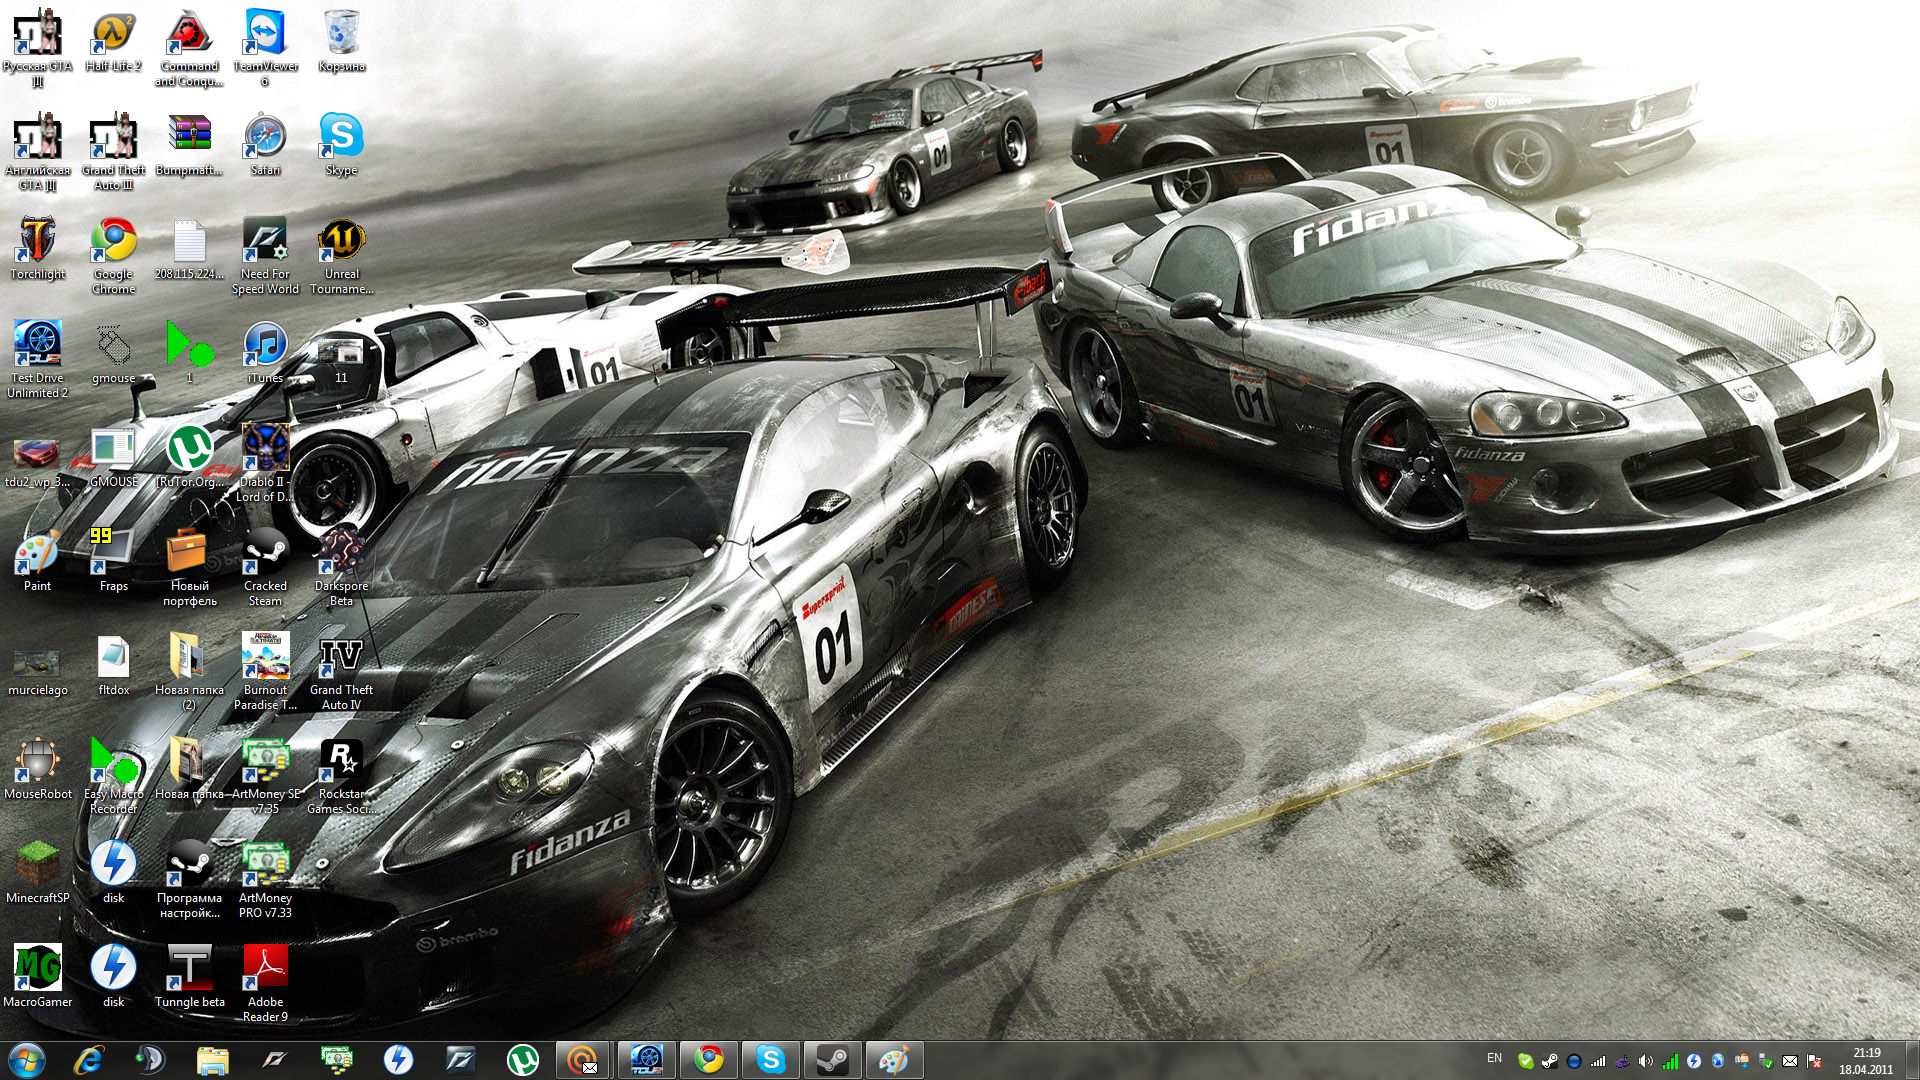Launch Torchlight desktop shortcut
This screenshot has width=1920, height=1080.
click(37, 250)
